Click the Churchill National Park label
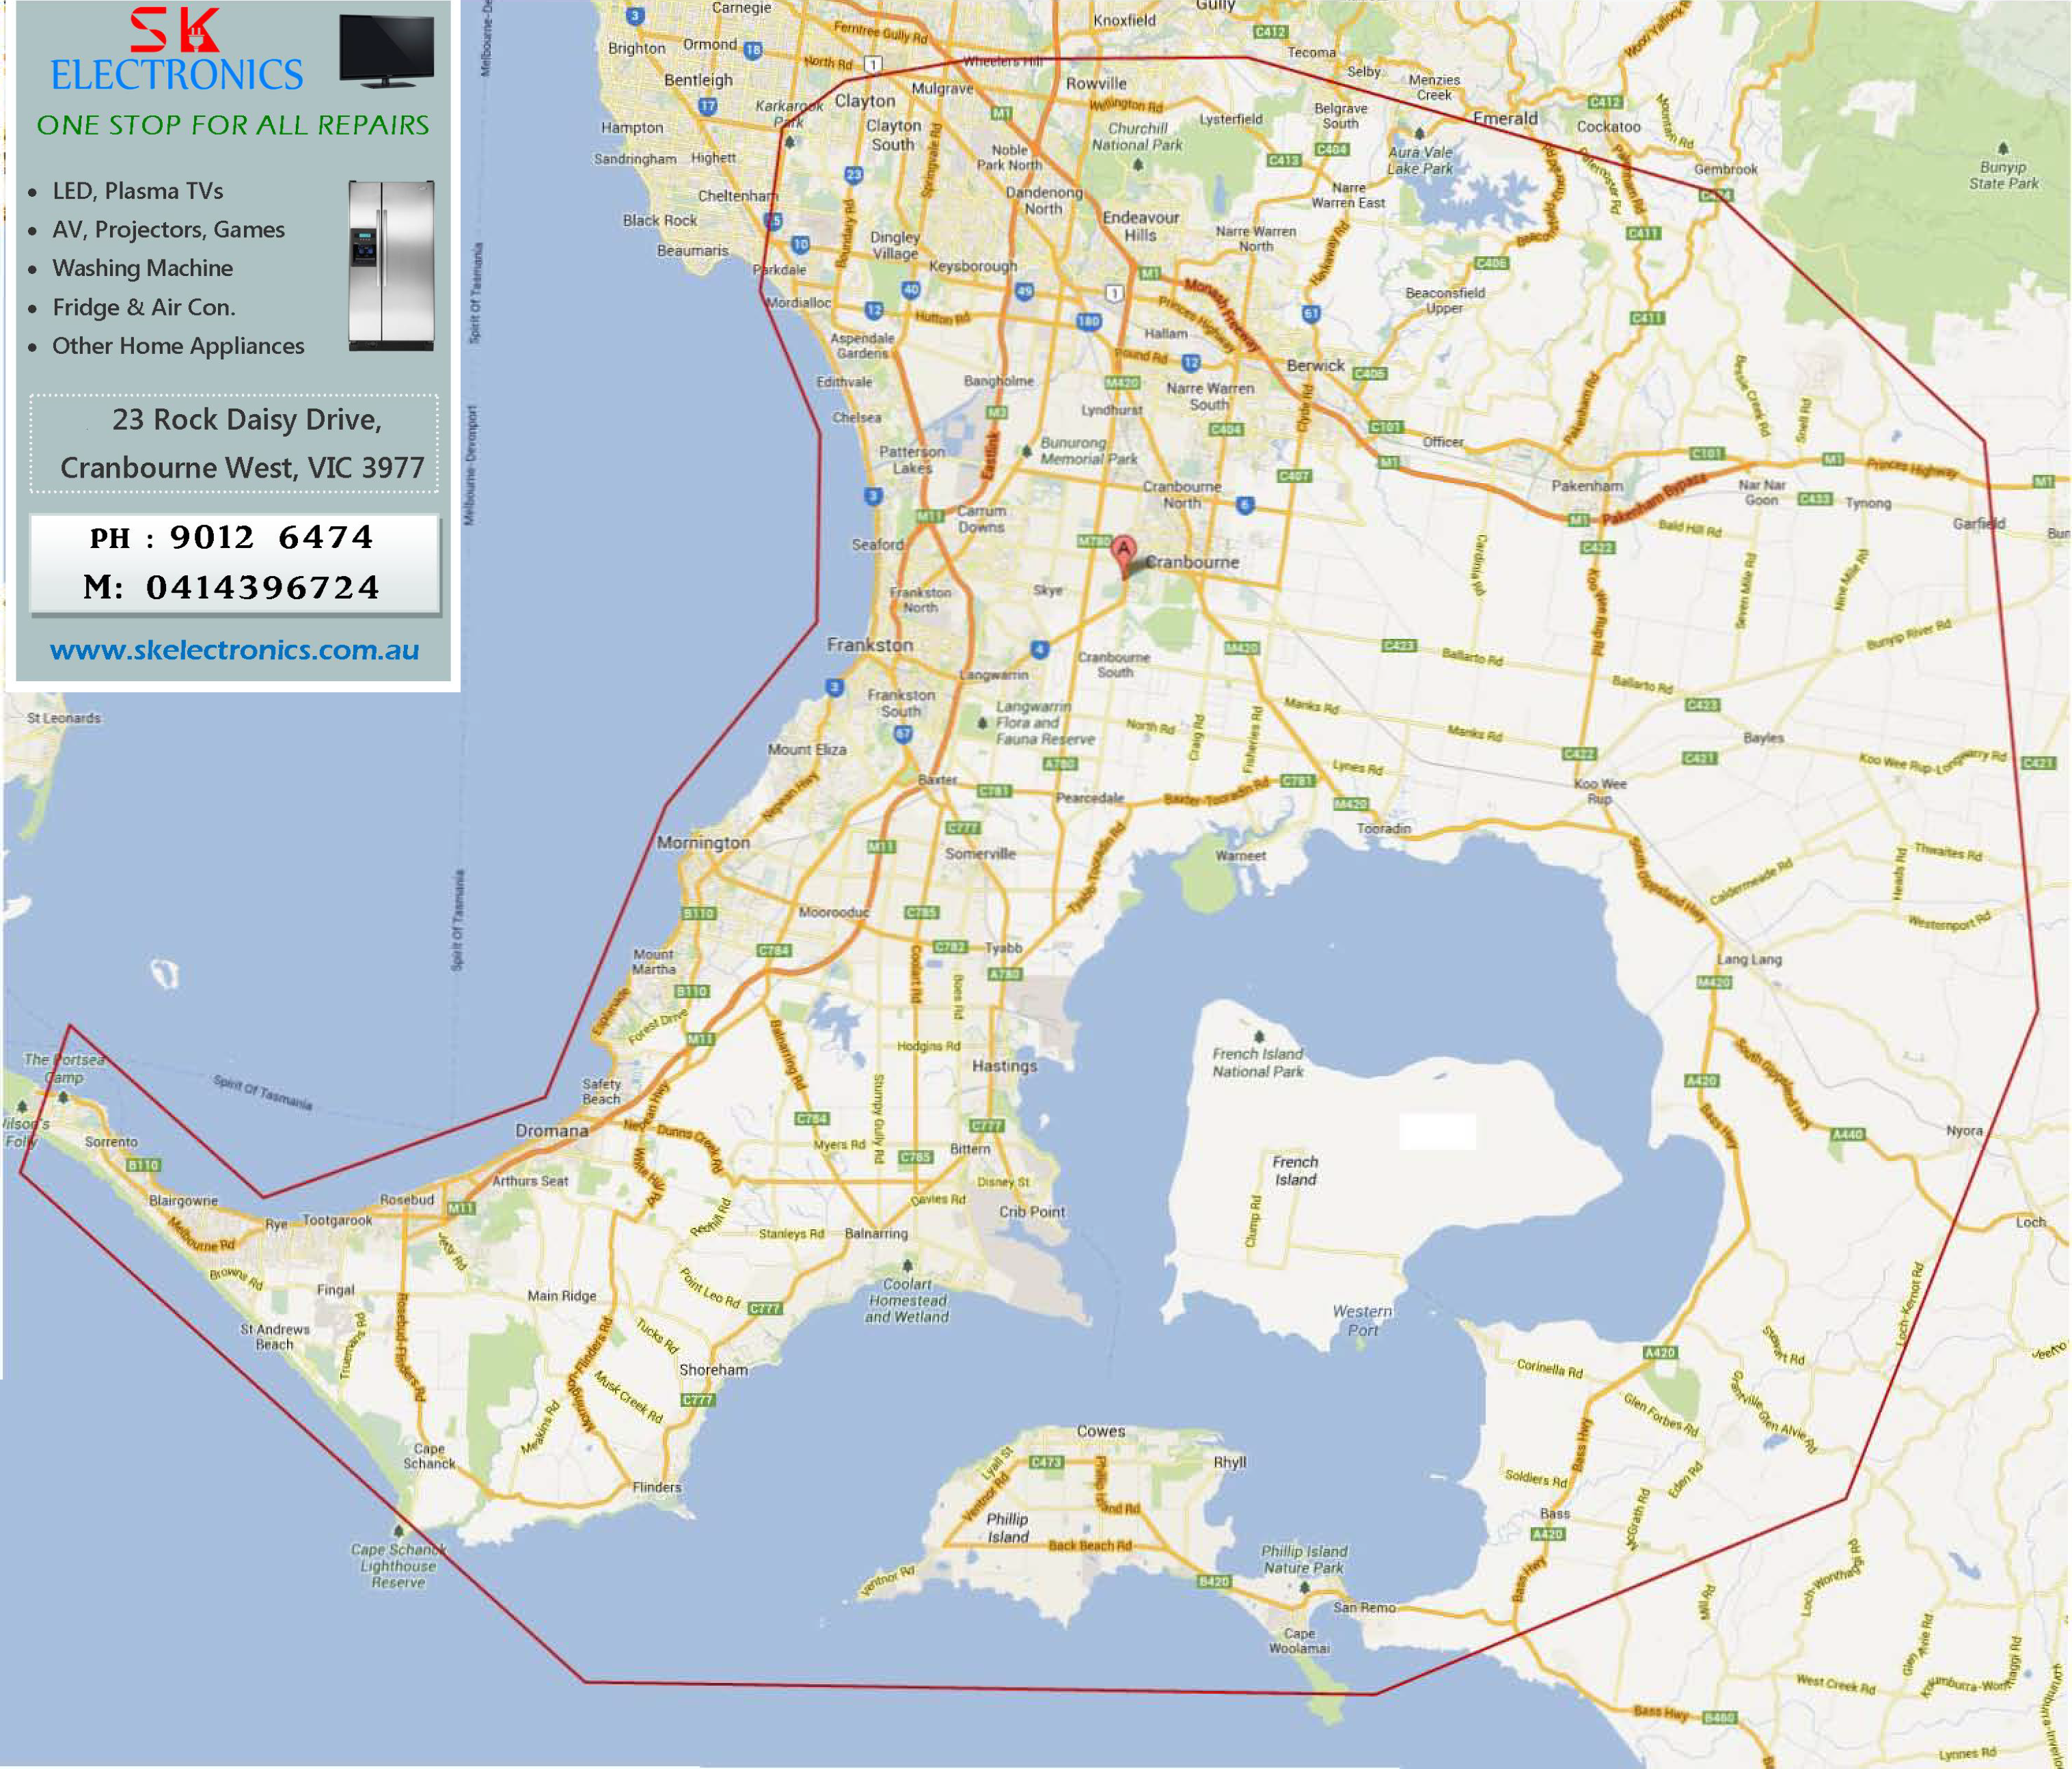Screen dimensions: 2072x1769 tap(1137, 137)
